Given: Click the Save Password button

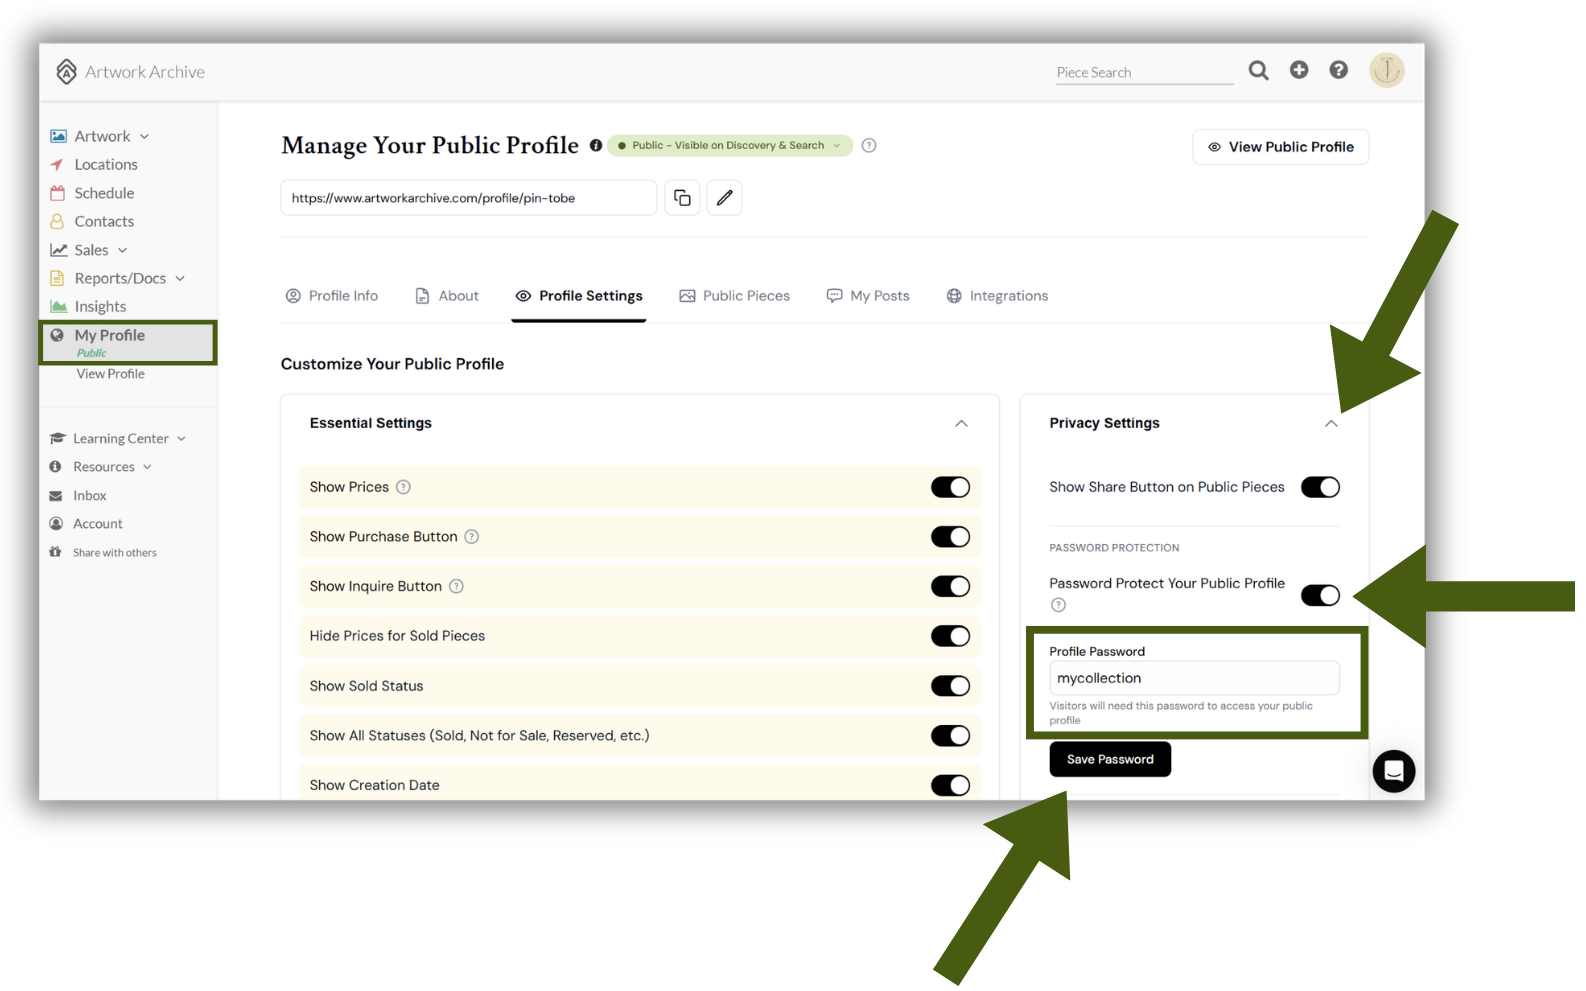Looking at the screenshot, I should (1110, 759).
